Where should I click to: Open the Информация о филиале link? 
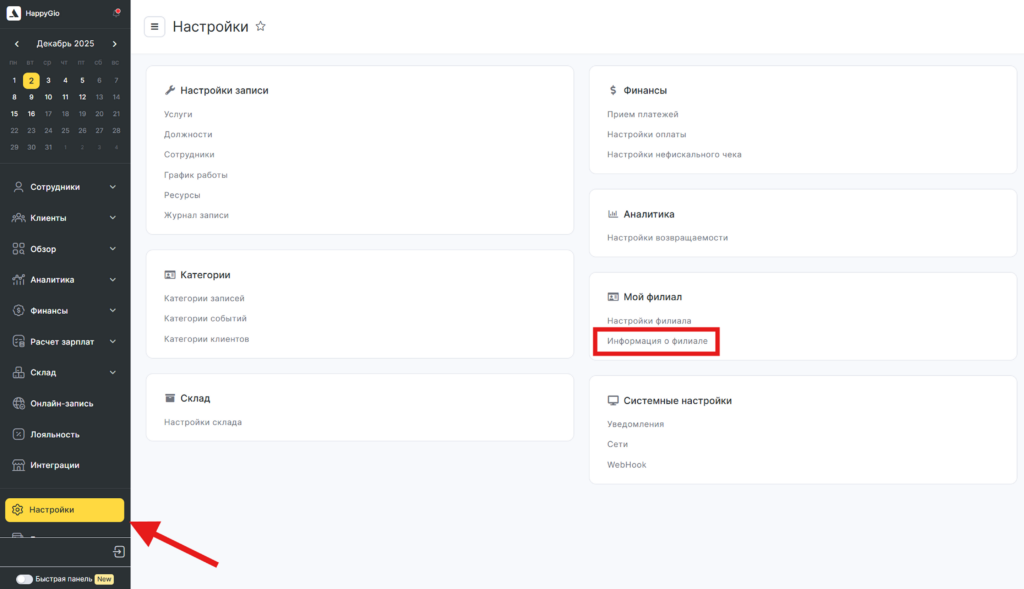657,341
